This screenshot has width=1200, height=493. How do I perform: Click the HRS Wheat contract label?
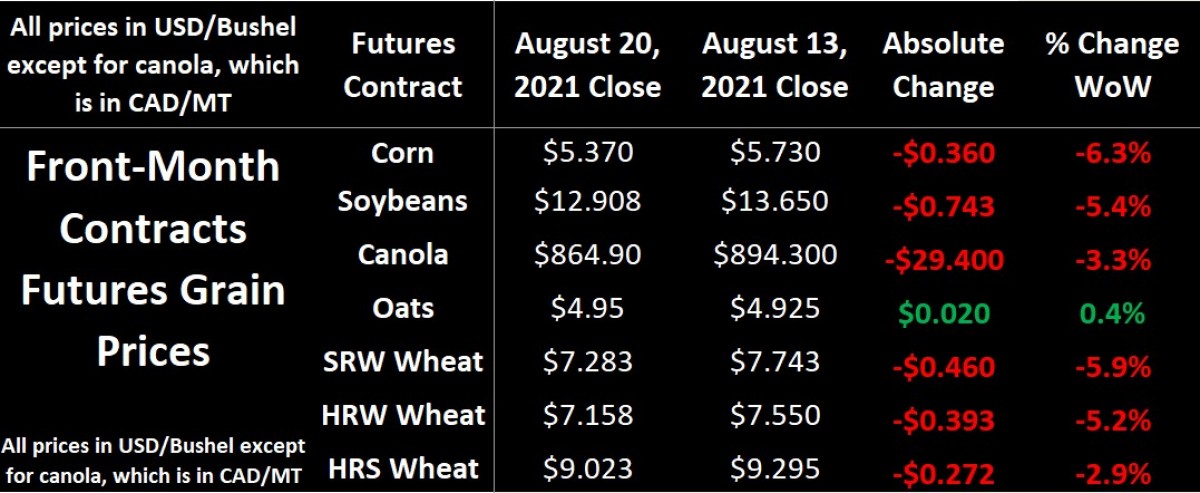point(402,467)
